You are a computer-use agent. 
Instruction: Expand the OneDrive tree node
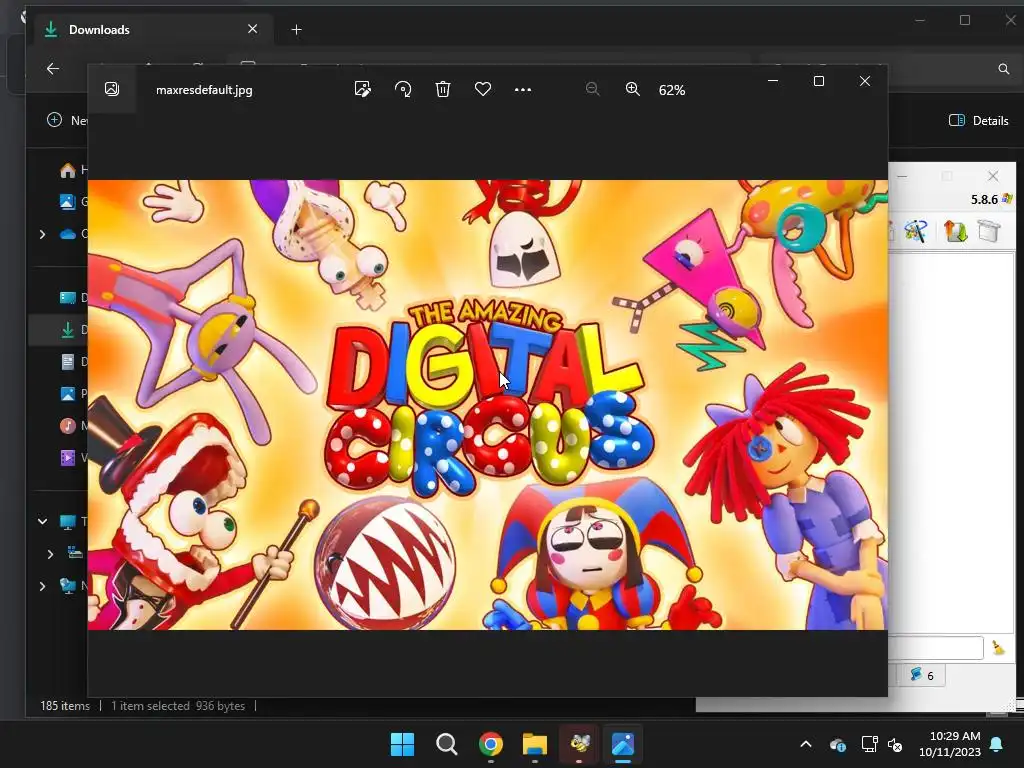(x=42, y=234)
